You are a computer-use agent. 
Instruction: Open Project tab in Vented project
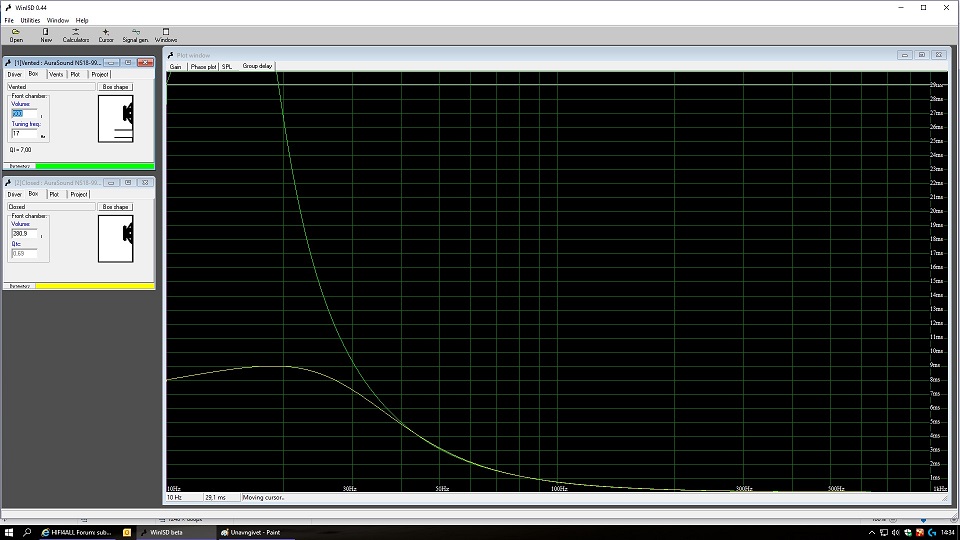pos(100,74)
